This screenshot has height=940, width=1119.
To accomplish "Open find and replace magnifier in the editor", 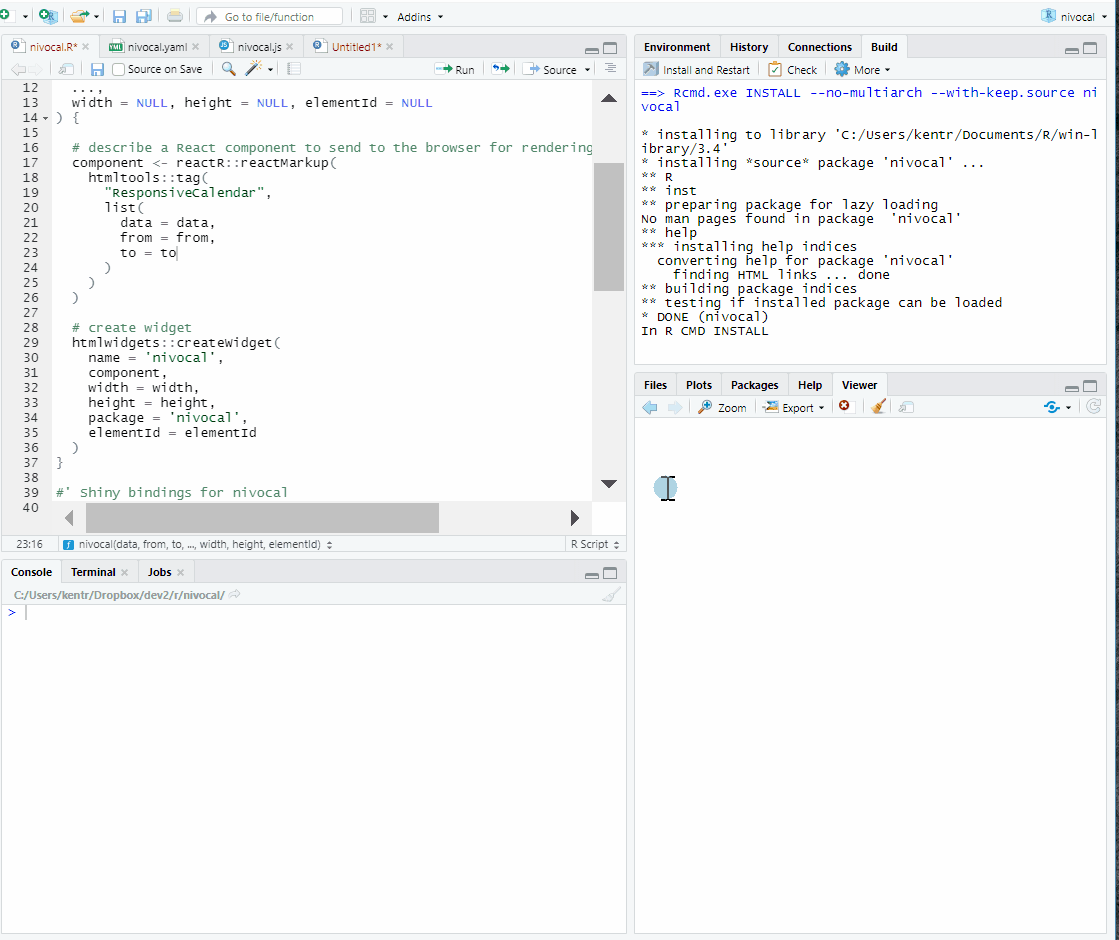I will point(228,69).
